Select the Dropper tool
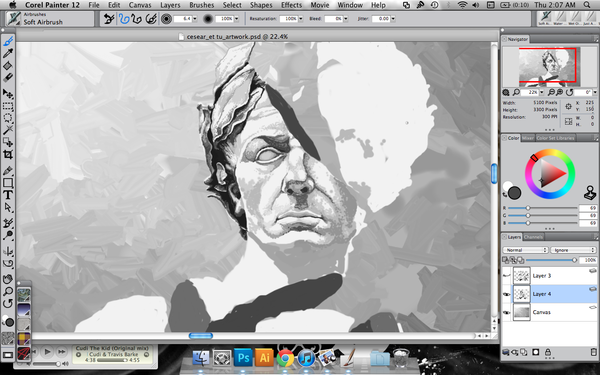 click(x=8, y=53)
